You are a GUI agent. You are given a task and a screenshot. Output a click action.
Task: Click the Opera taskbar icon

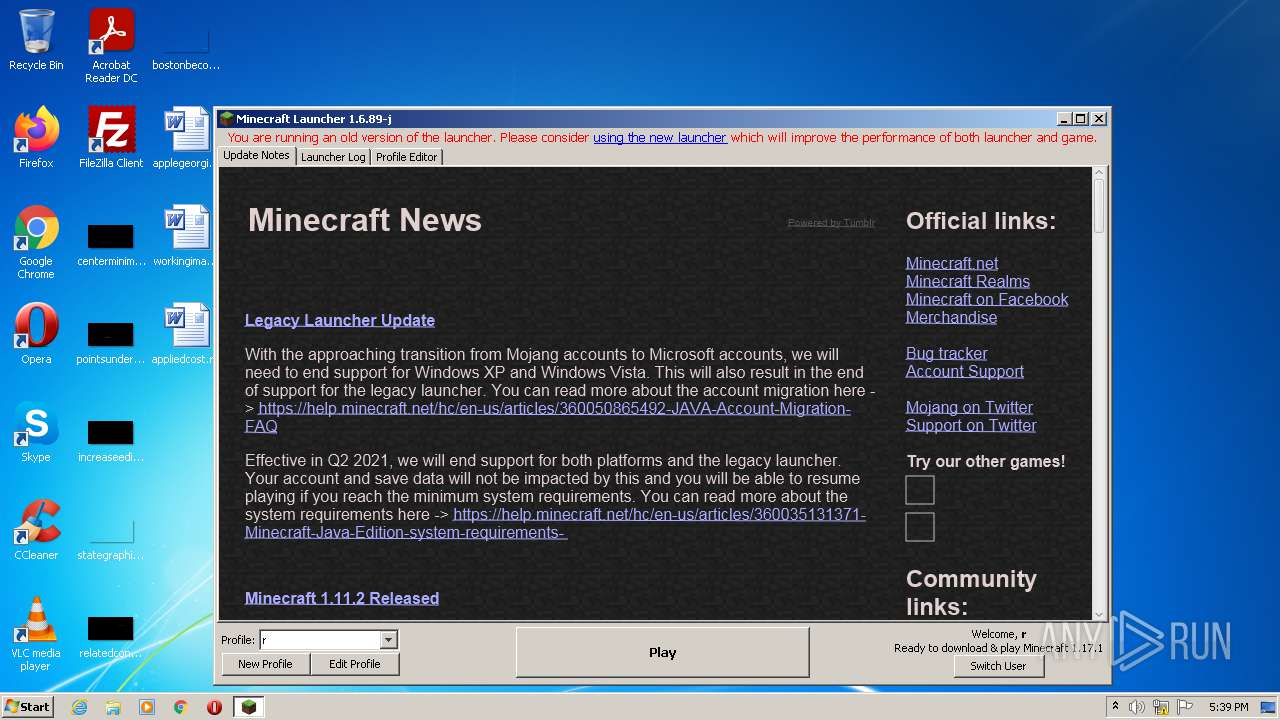pos(214,707)
